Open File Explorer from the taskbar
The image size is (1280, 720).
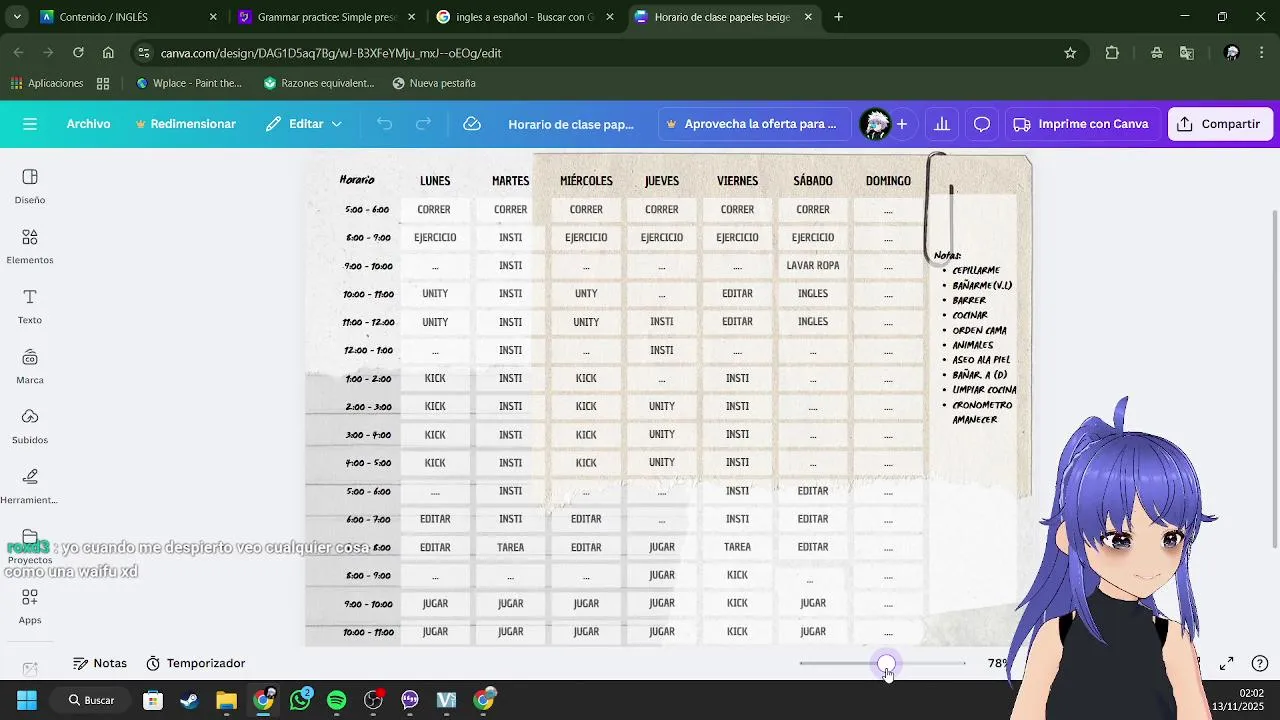[x=226, y=700]
